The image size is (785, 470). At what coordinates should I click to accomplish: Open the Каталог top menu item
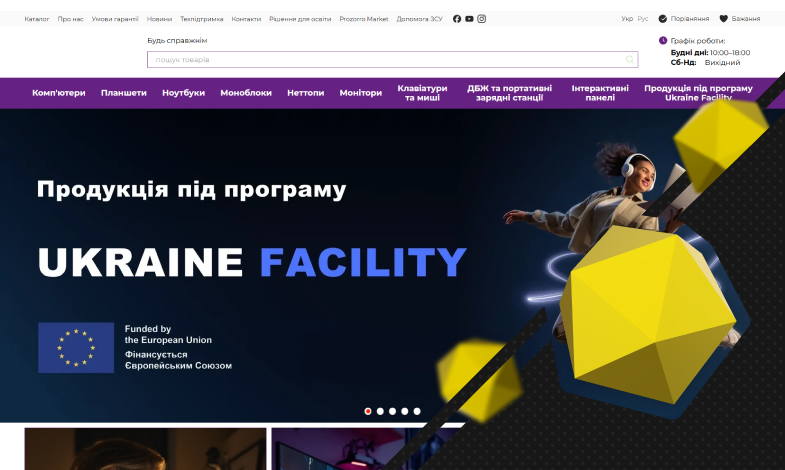pos(37,19)
